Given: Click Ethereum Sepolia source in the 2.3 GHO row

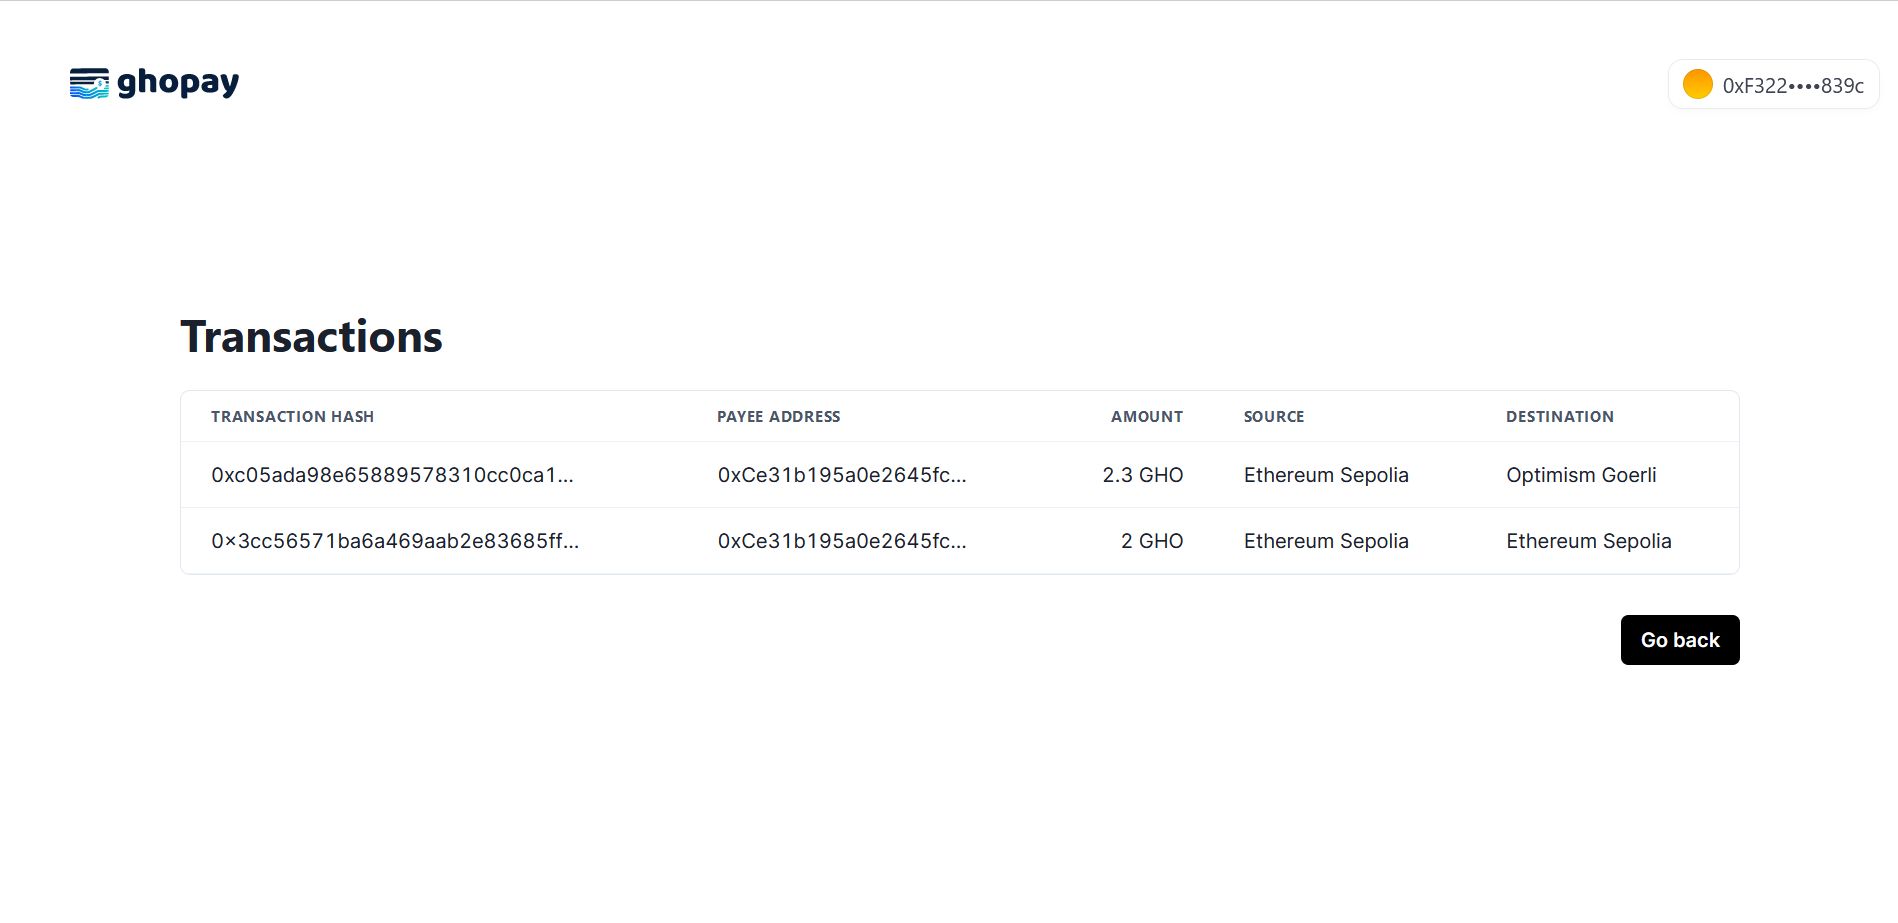Looking at the screenshot, I should click(x=1326, y=475).
